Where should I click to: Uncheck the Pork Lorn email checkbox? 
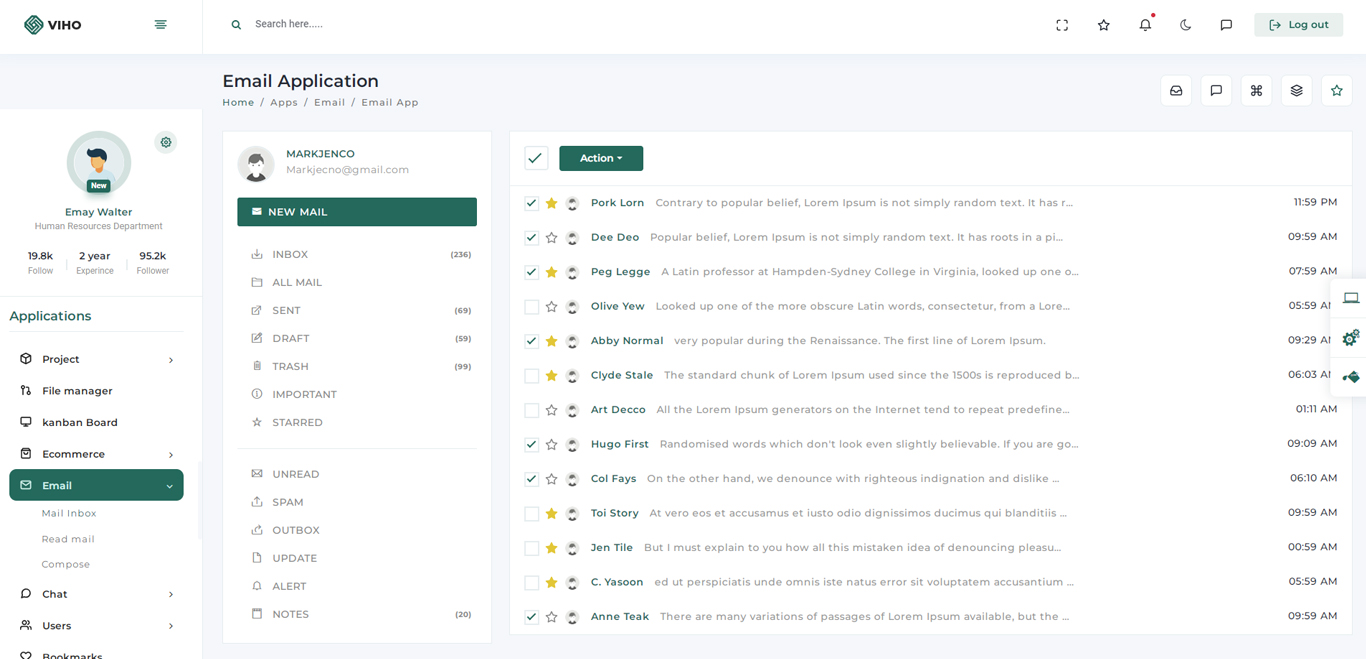pos(532,203)
